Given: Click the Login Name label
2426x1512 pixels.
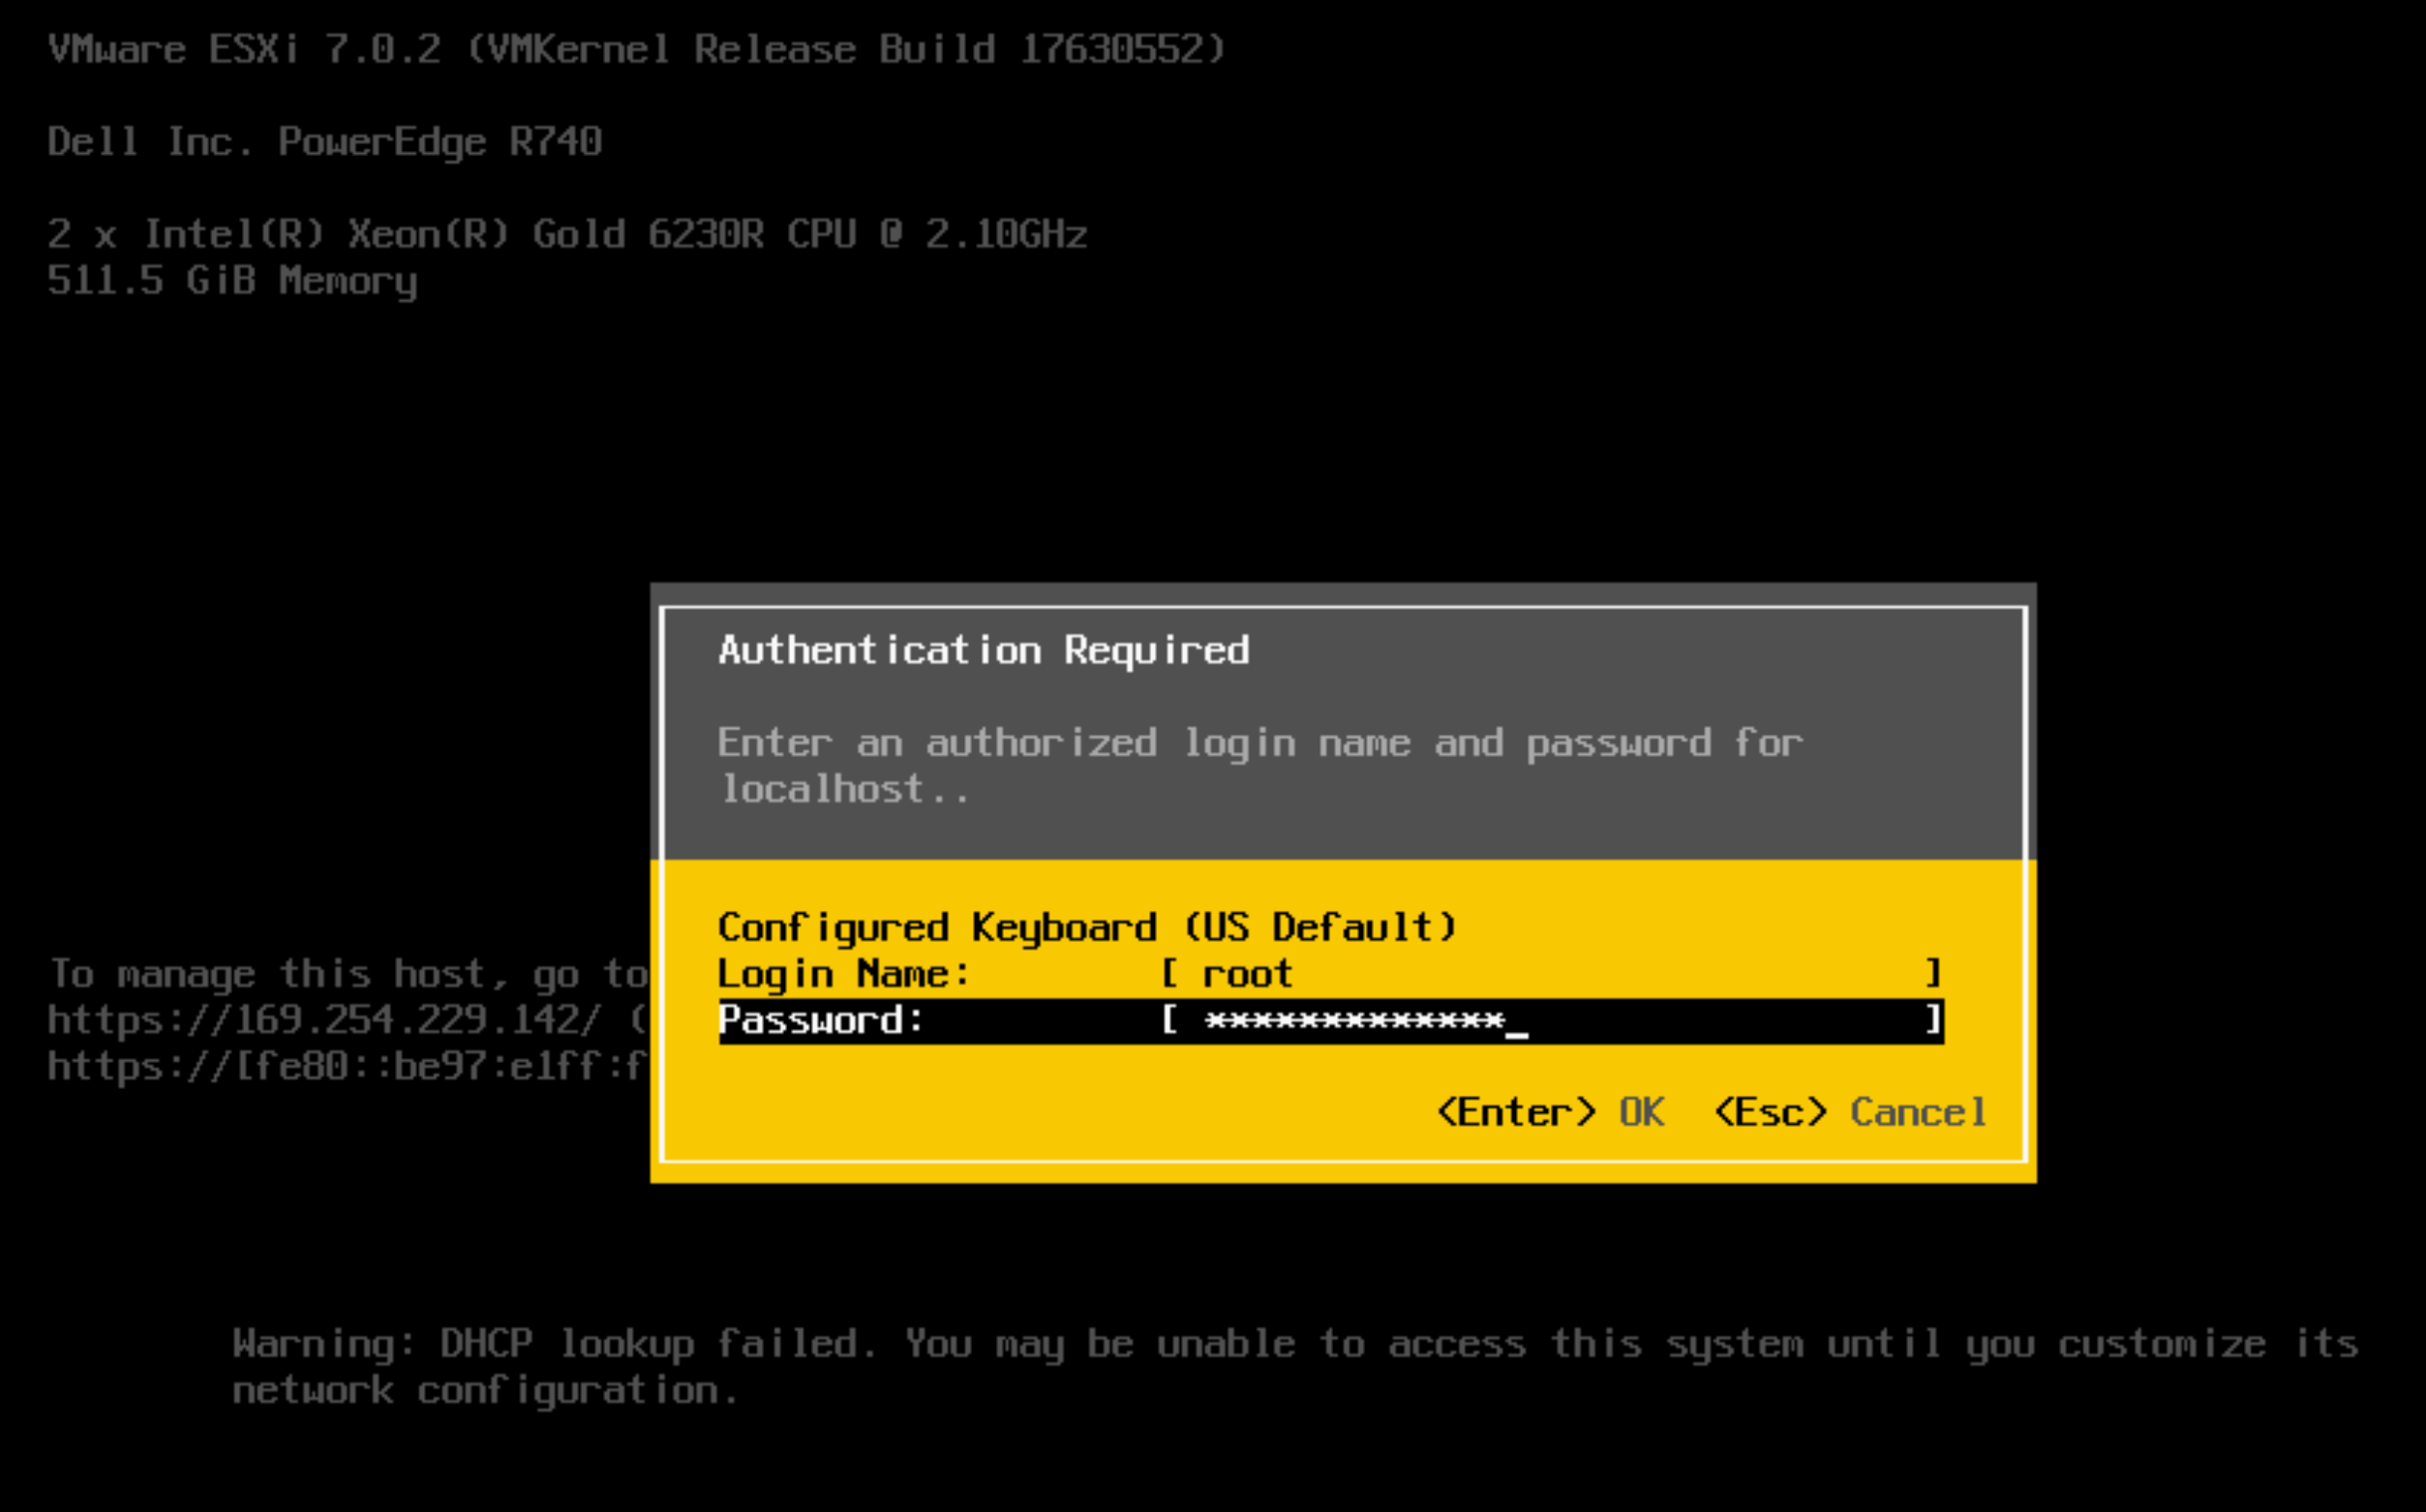Looking at the screenshot, I should pos(844,973).
